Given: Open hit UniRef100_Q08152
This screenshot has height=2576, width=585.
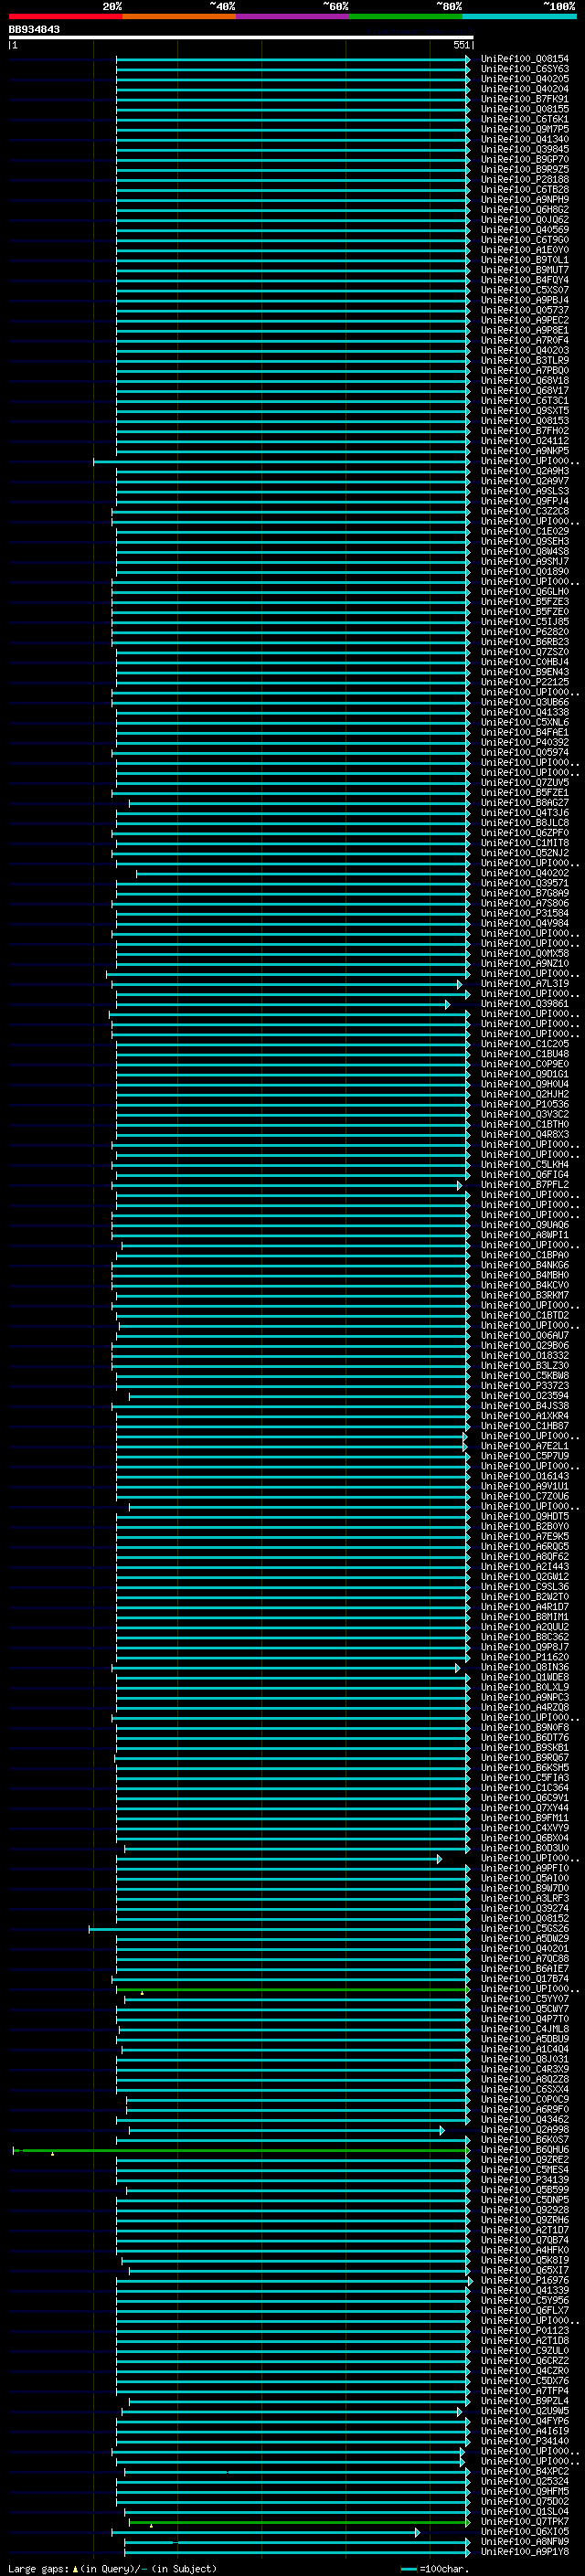Looking at the screenshot, I should tap(524, 1918).
